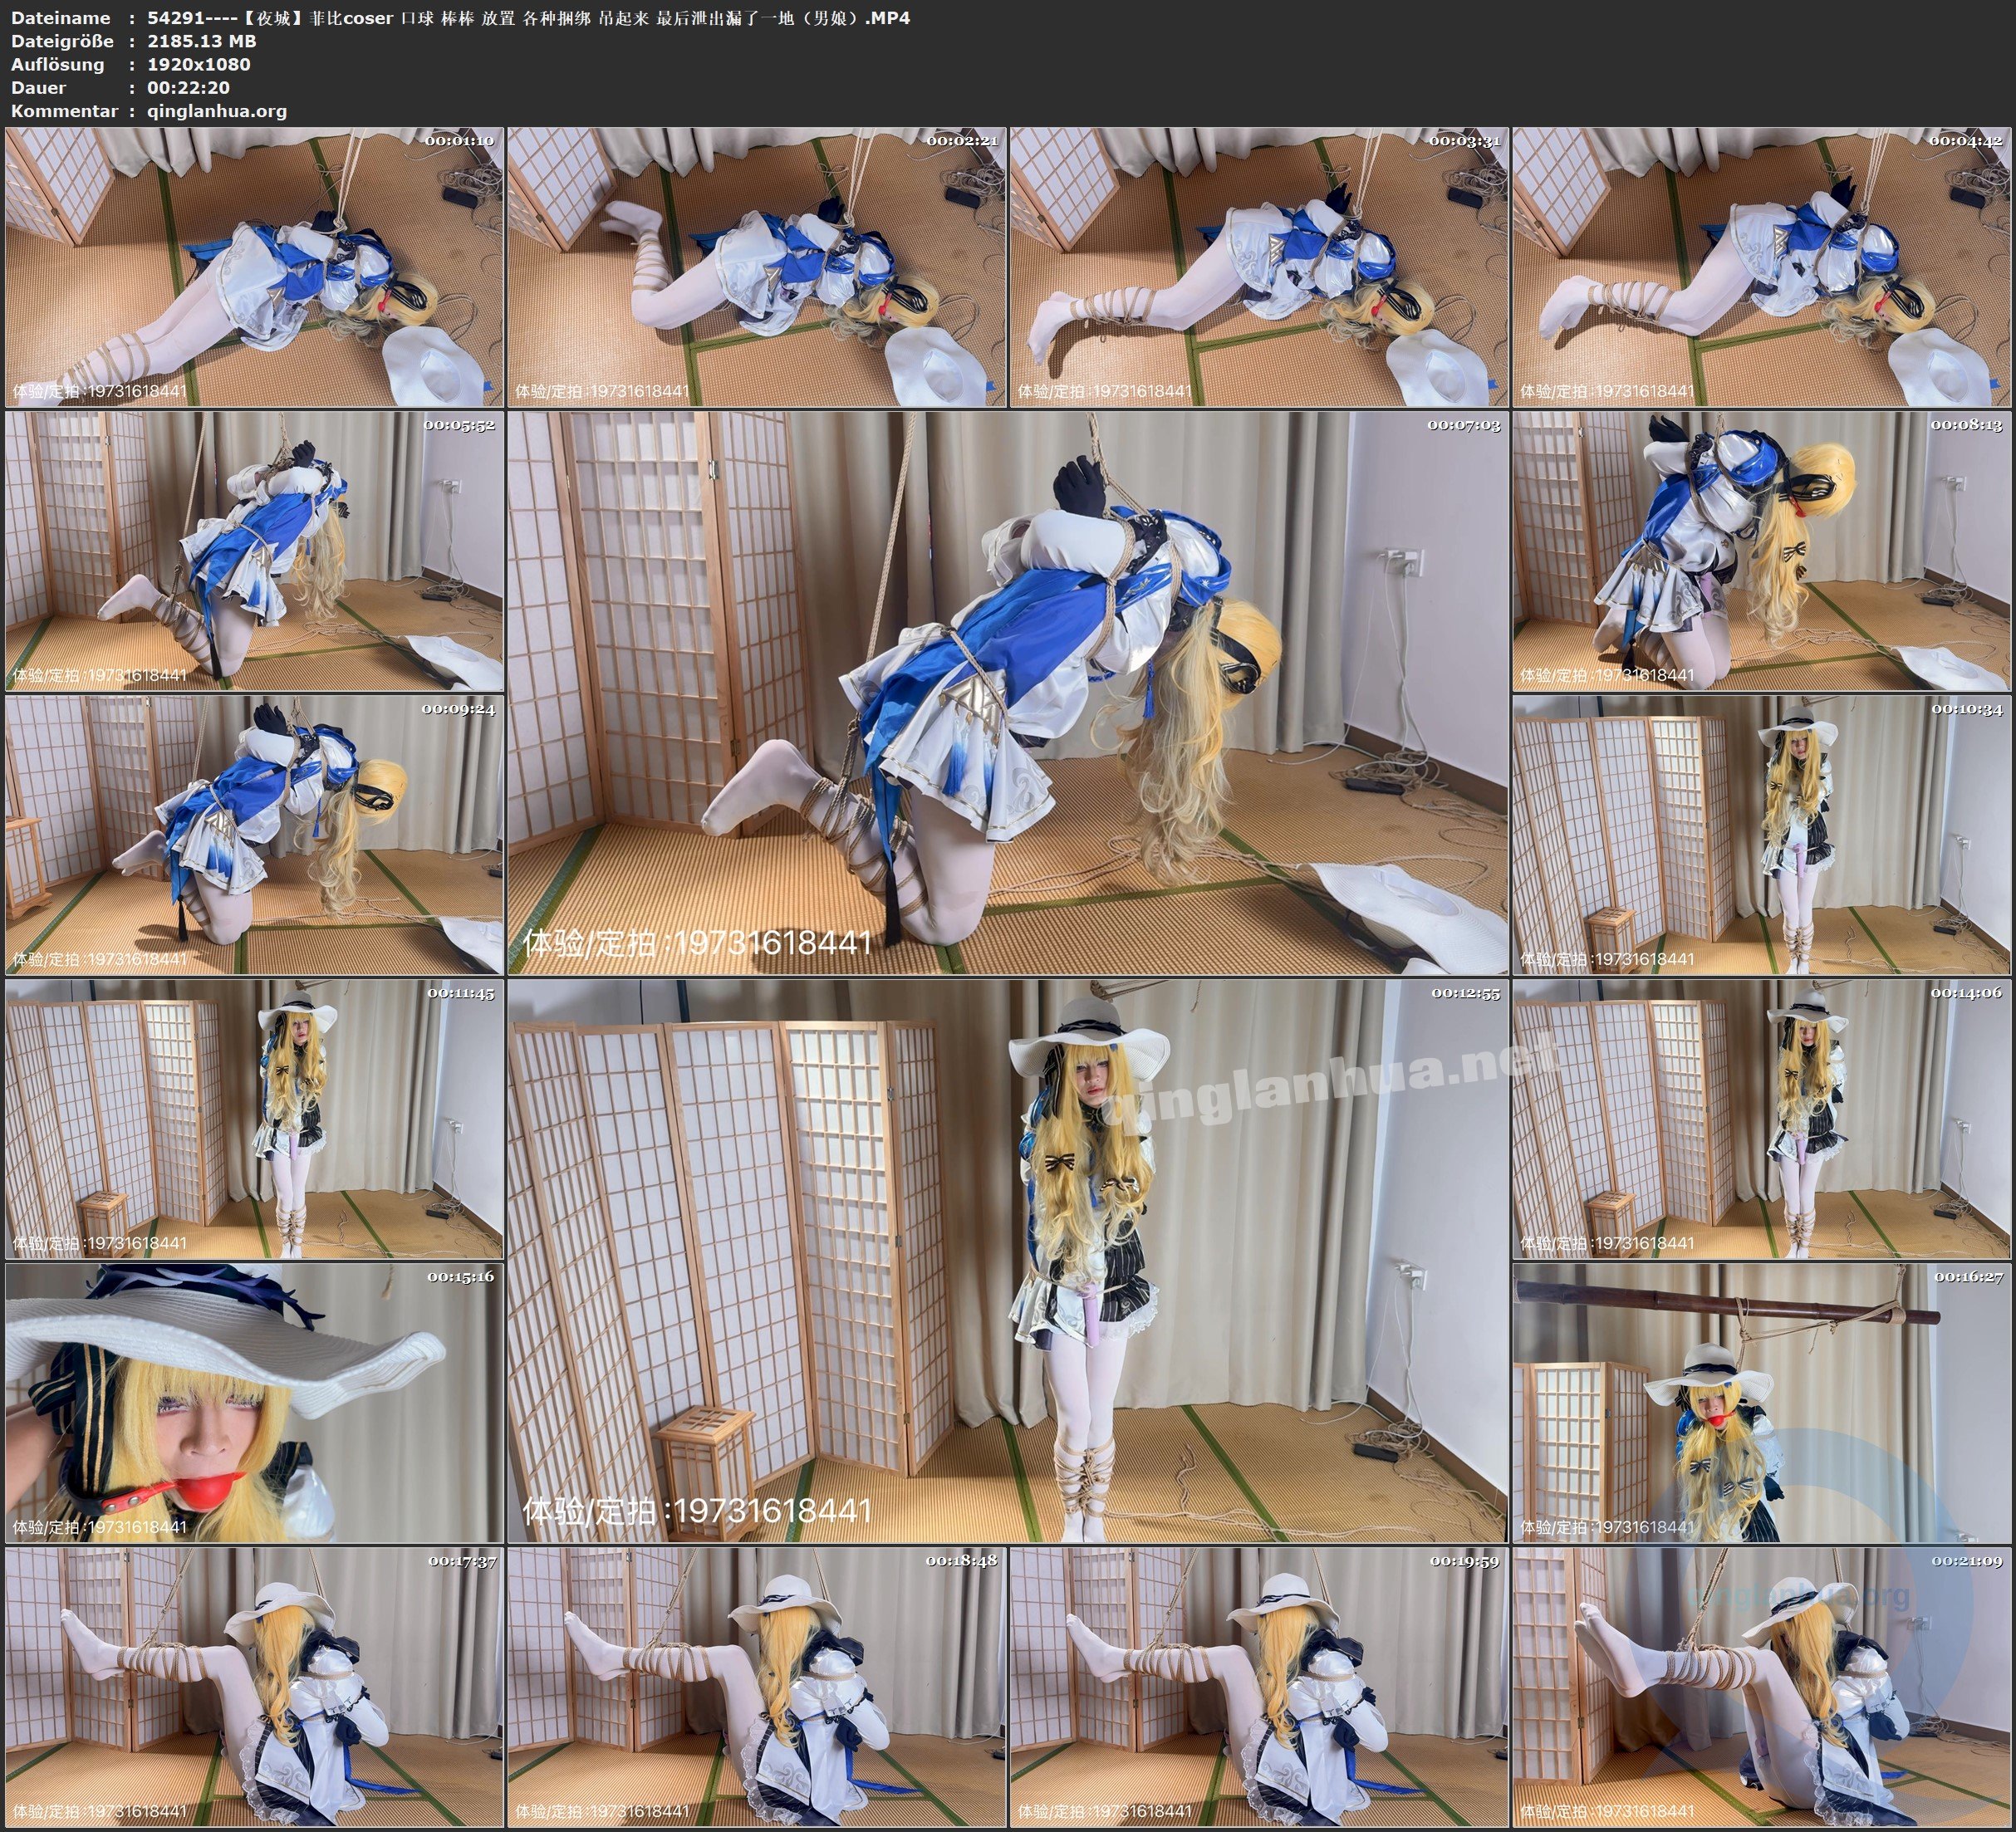Select the resolution value "1920x1080"
Viewport: 2016px width, 1832px height.
[x=199, y=64]
